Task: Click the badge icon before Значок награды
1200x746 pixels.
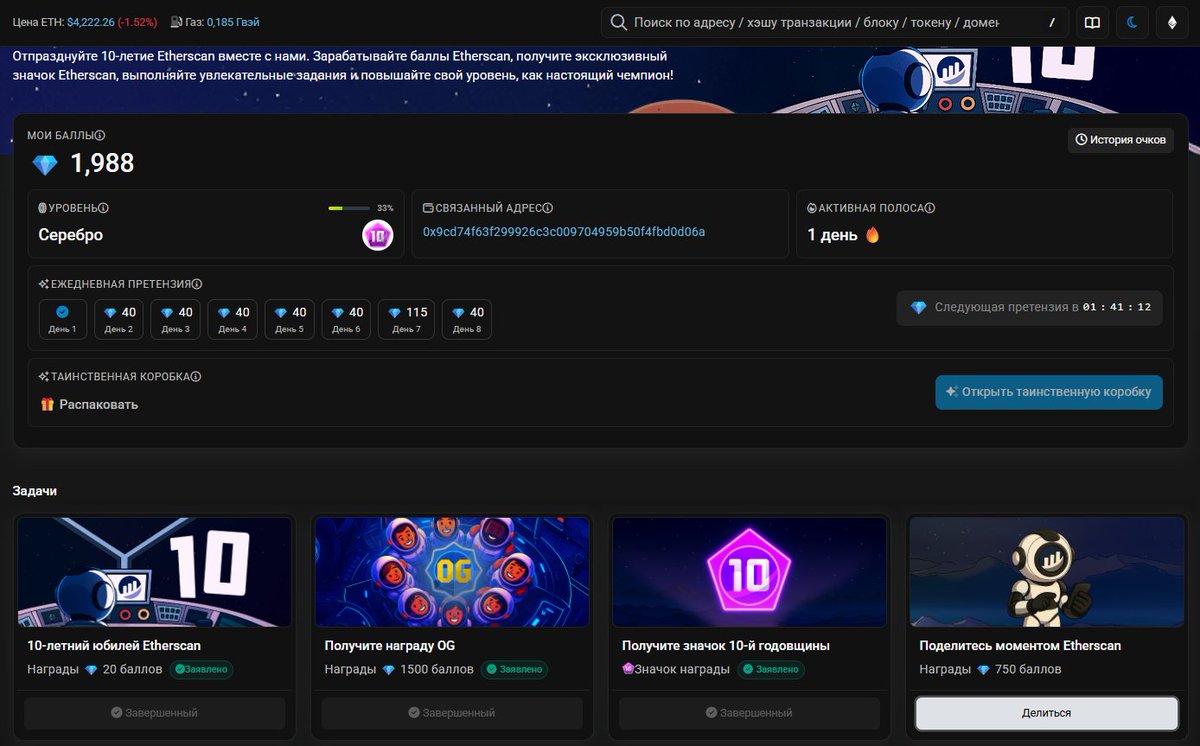Action: (x=628, y=669)
